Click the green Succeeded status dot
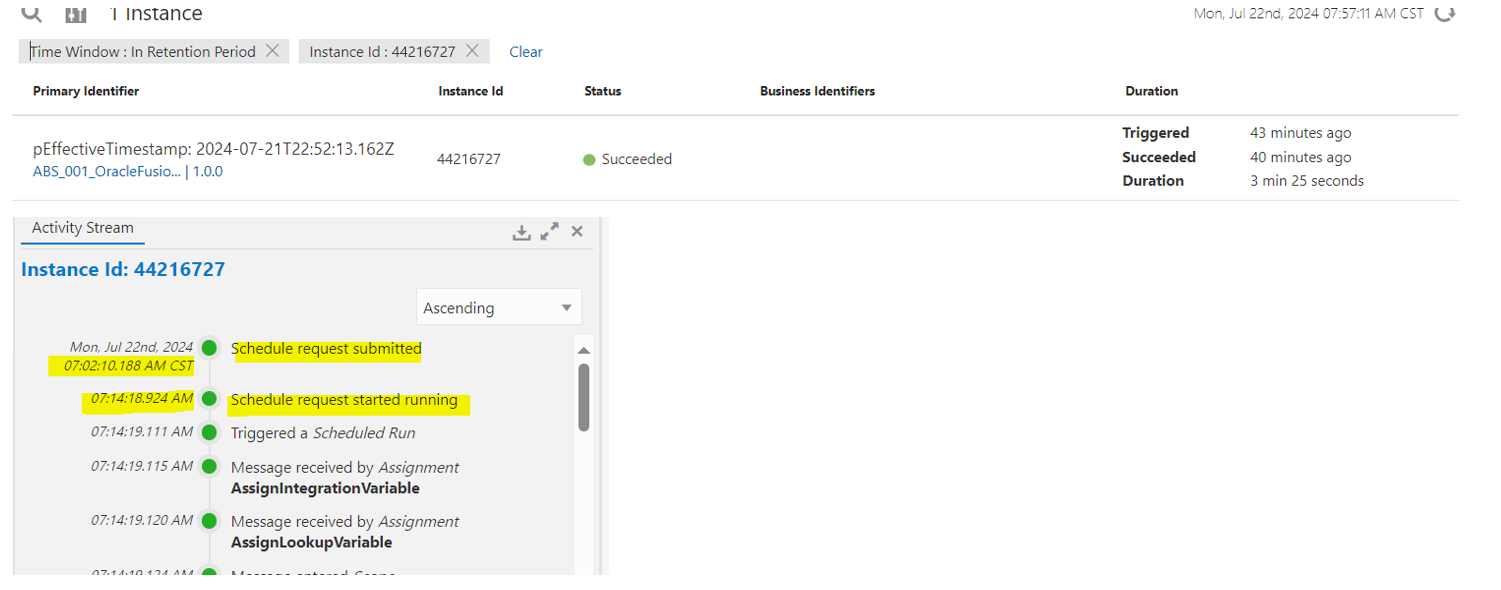 (x=589, y=159)
